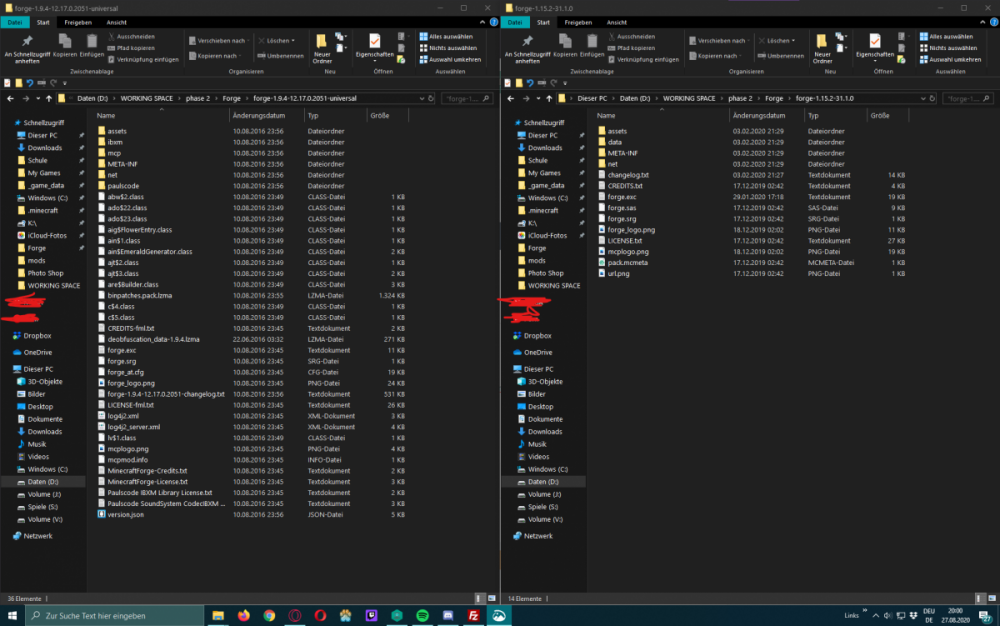Select binpatches.pack.lzma file in the file list
This screenshot has height=626, width=1000.
tap(140, 296)
